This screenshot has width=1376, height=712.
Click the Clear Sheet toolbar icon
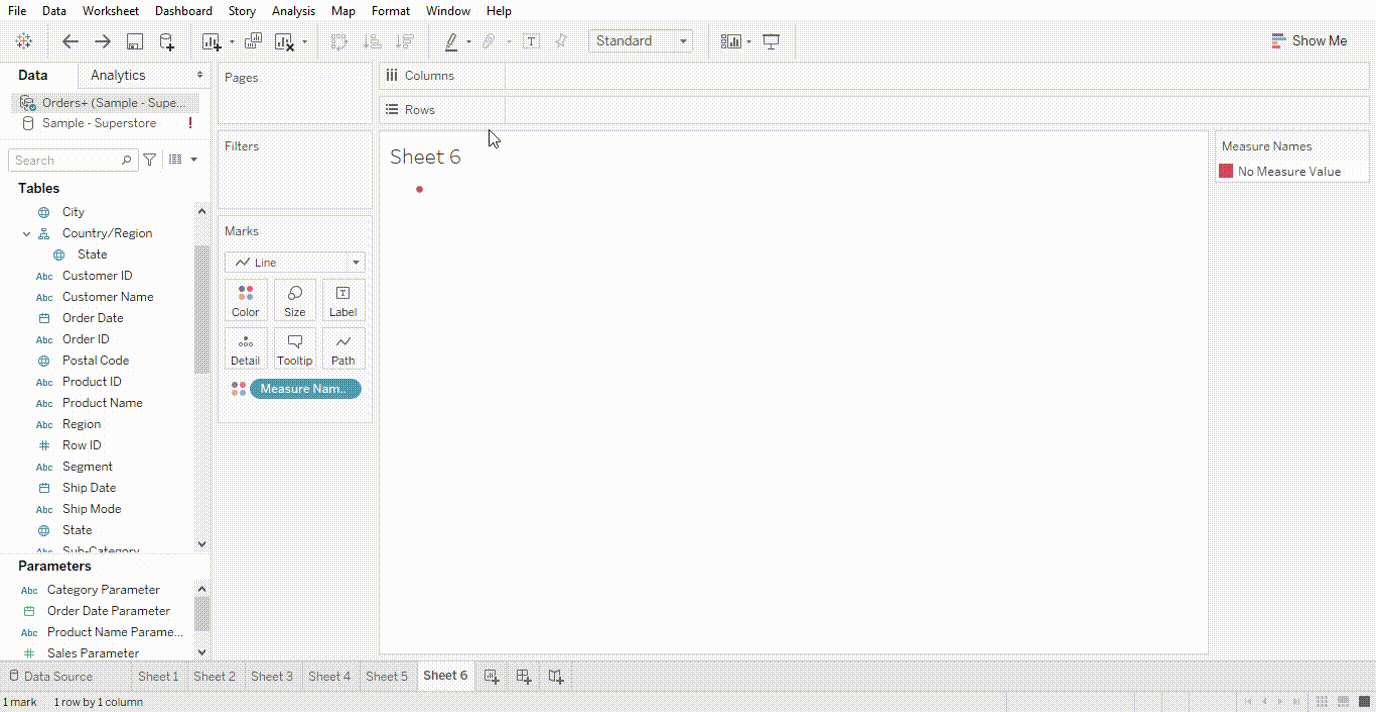click(285, 41)
